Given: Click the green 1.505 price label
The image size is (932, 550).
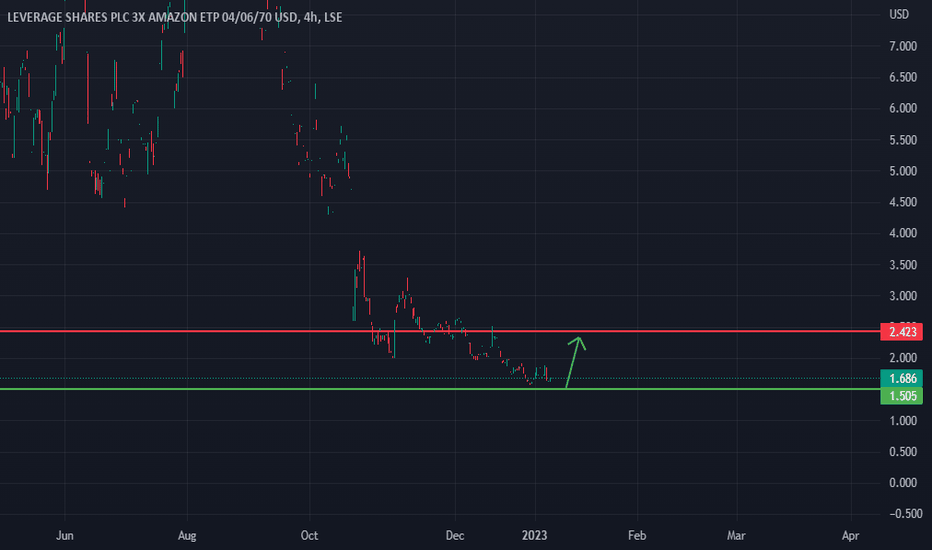Looking at the screenshot, I should (x=901, y=396).
